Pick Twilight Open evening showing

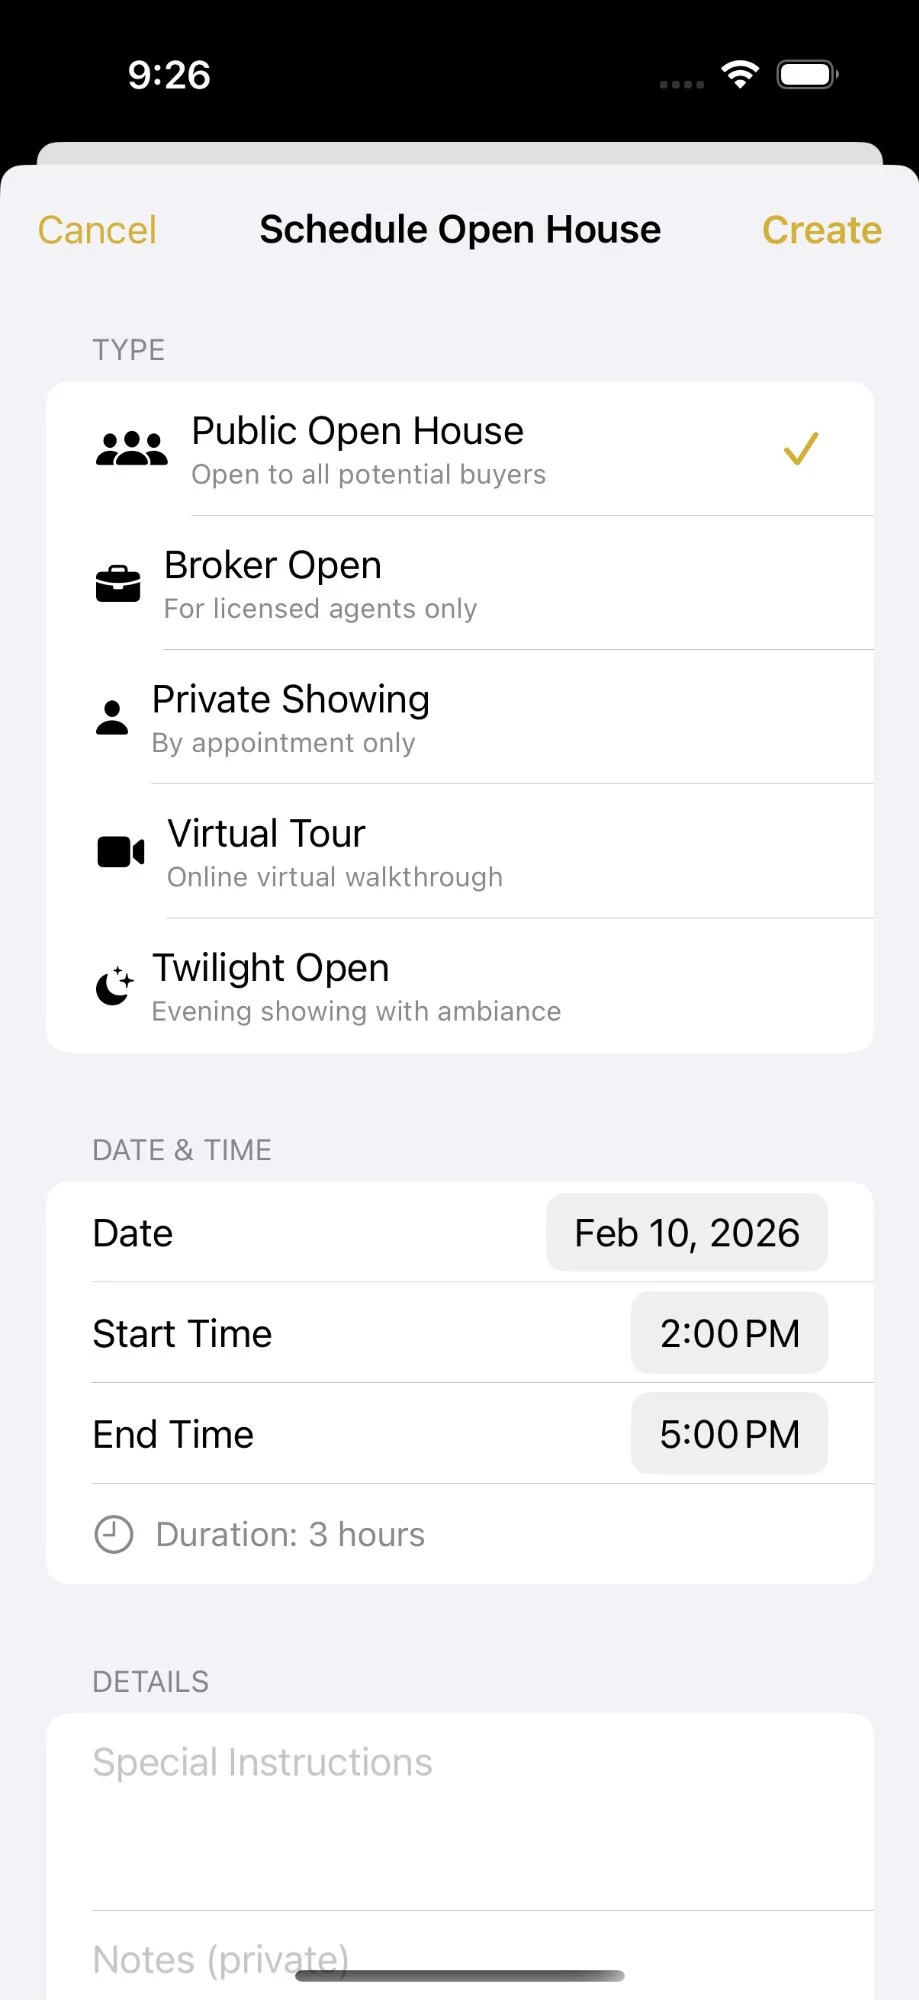(355, 986)
